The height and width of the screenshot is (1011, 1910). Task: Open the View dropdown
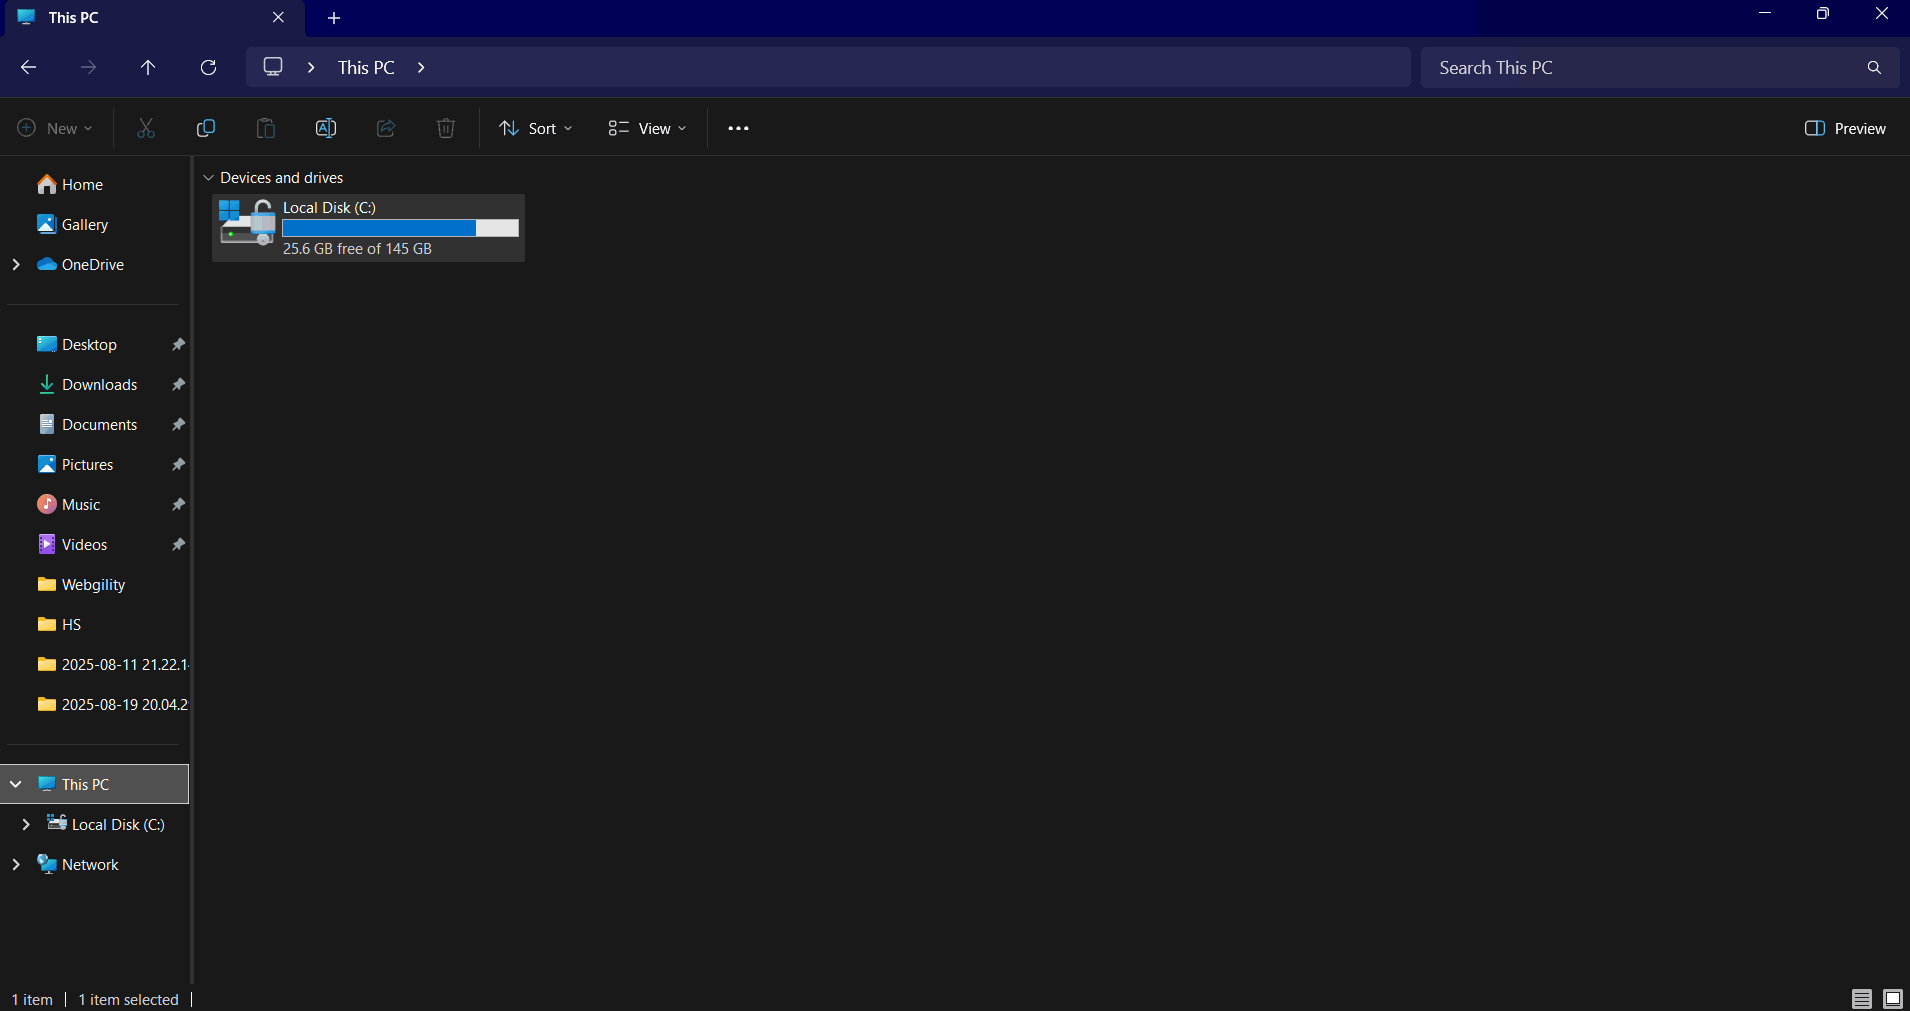pyautogui.click(x=647, y=128)
